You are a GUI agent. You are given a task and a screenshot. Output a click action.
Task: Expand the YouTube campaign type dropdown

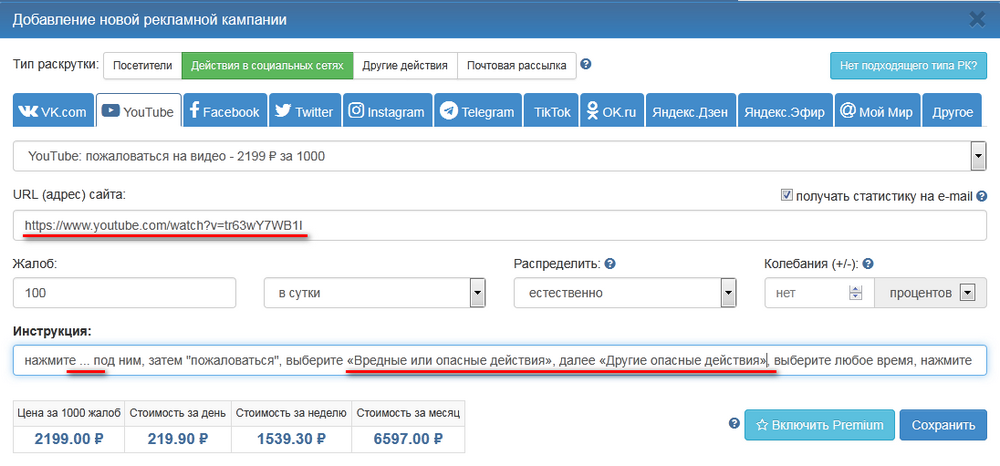coord(976,158)
